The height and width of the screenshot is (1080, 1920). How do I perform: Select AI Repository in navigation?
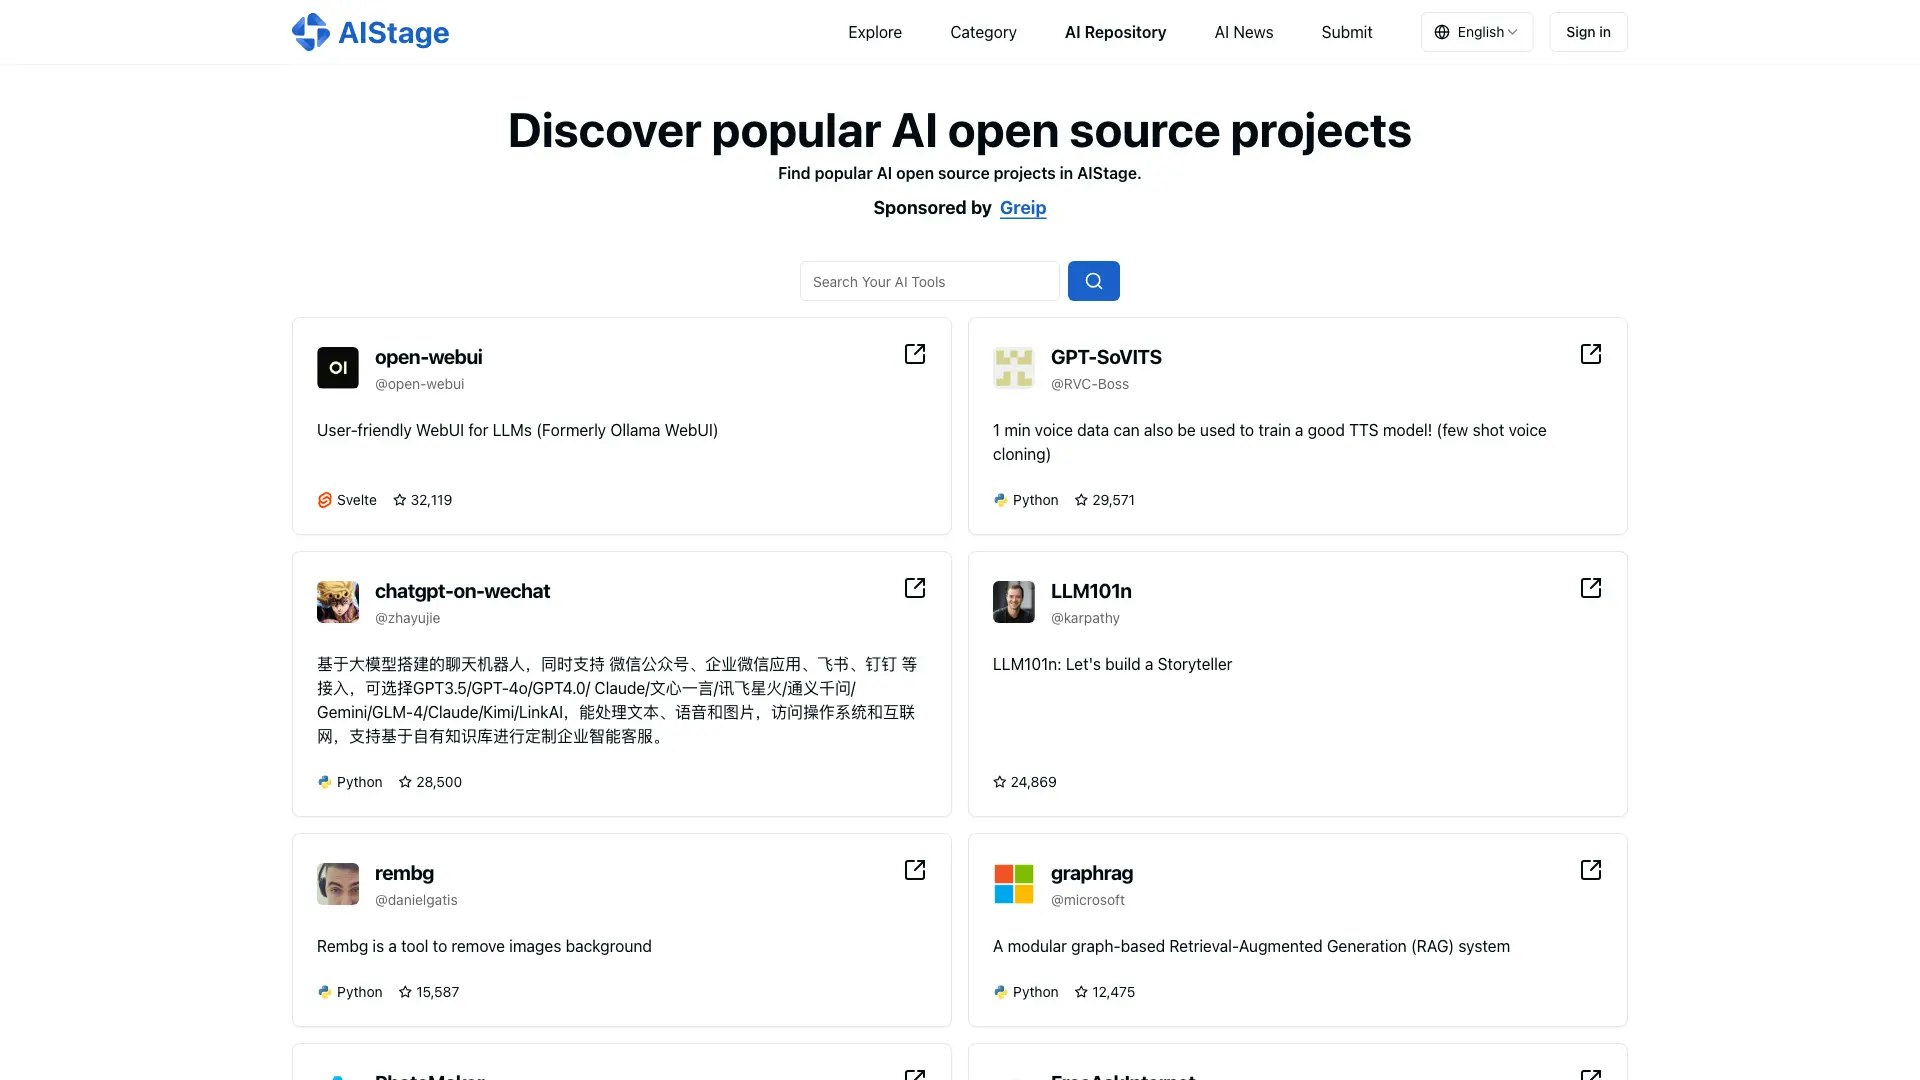point(1115,32)
